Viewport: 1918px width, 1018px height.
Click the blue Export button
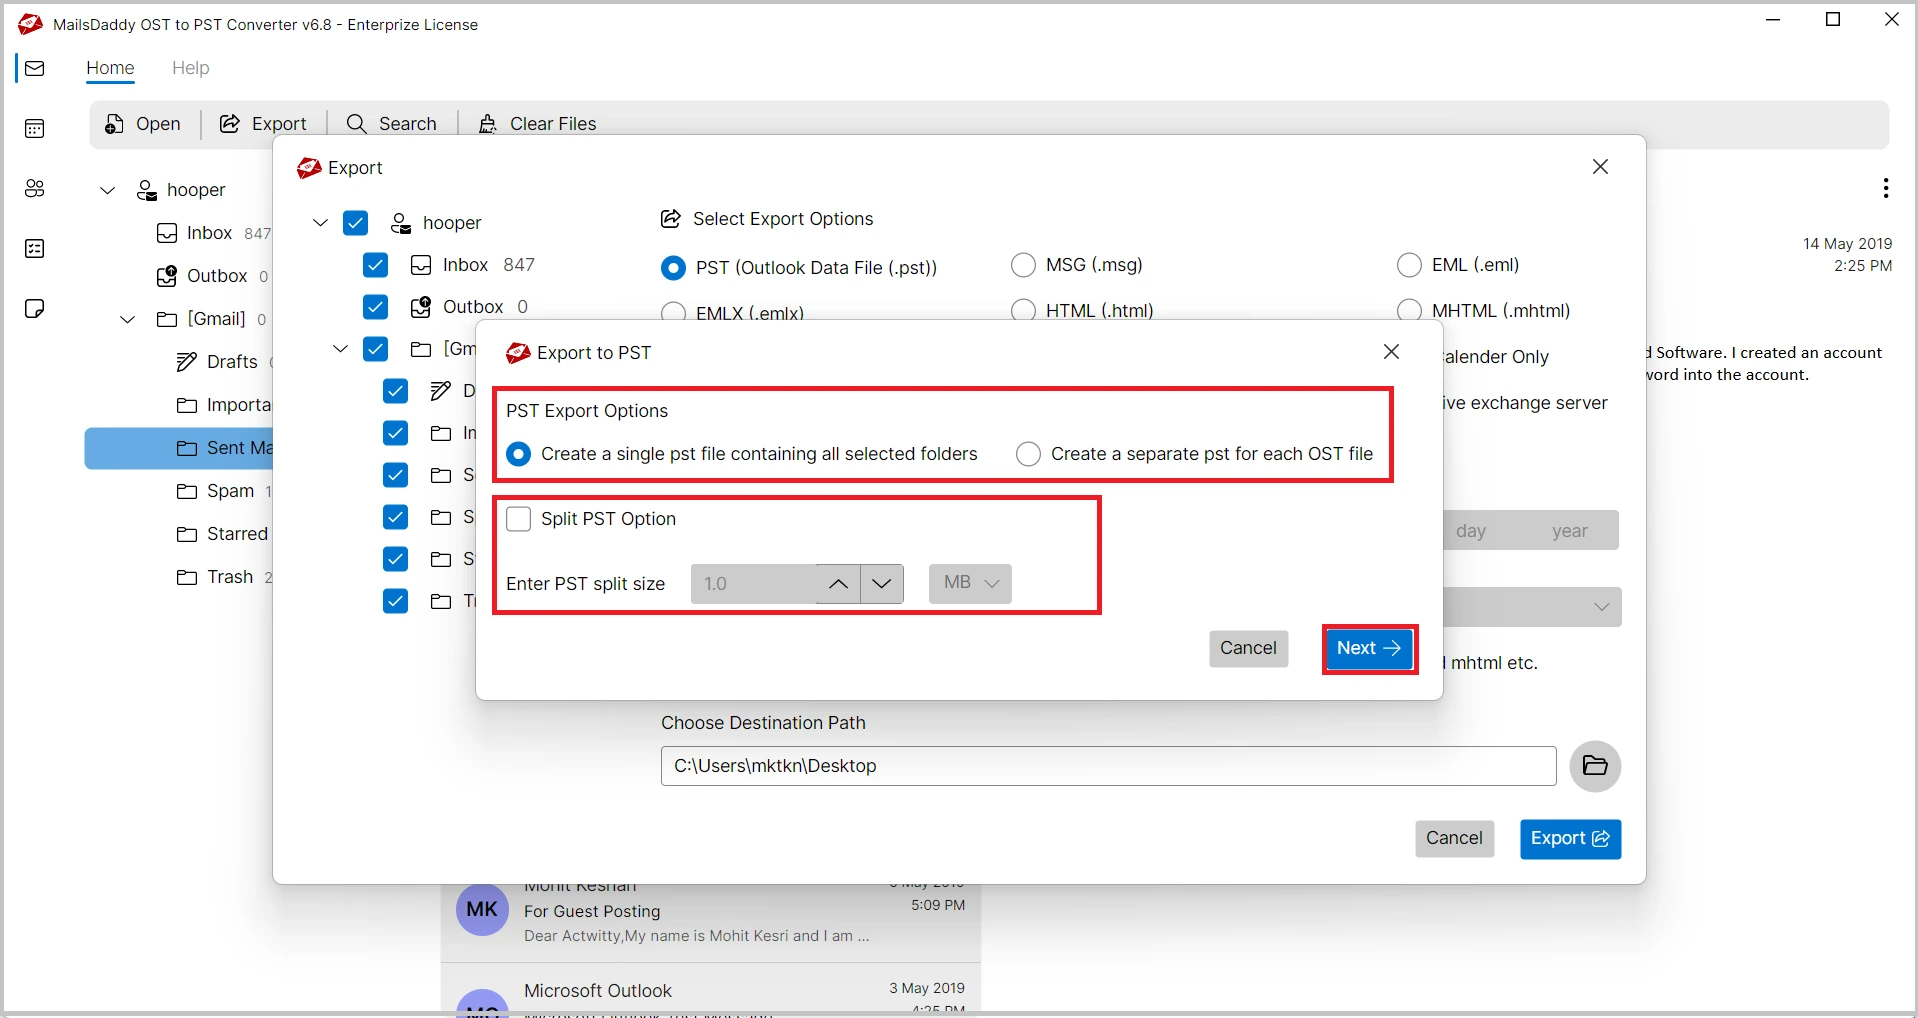(1570, 839)
